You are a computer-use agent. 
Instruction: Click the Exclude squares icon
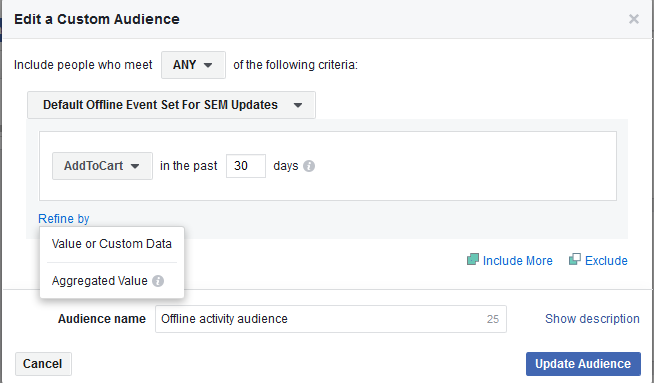pos(574,260)
